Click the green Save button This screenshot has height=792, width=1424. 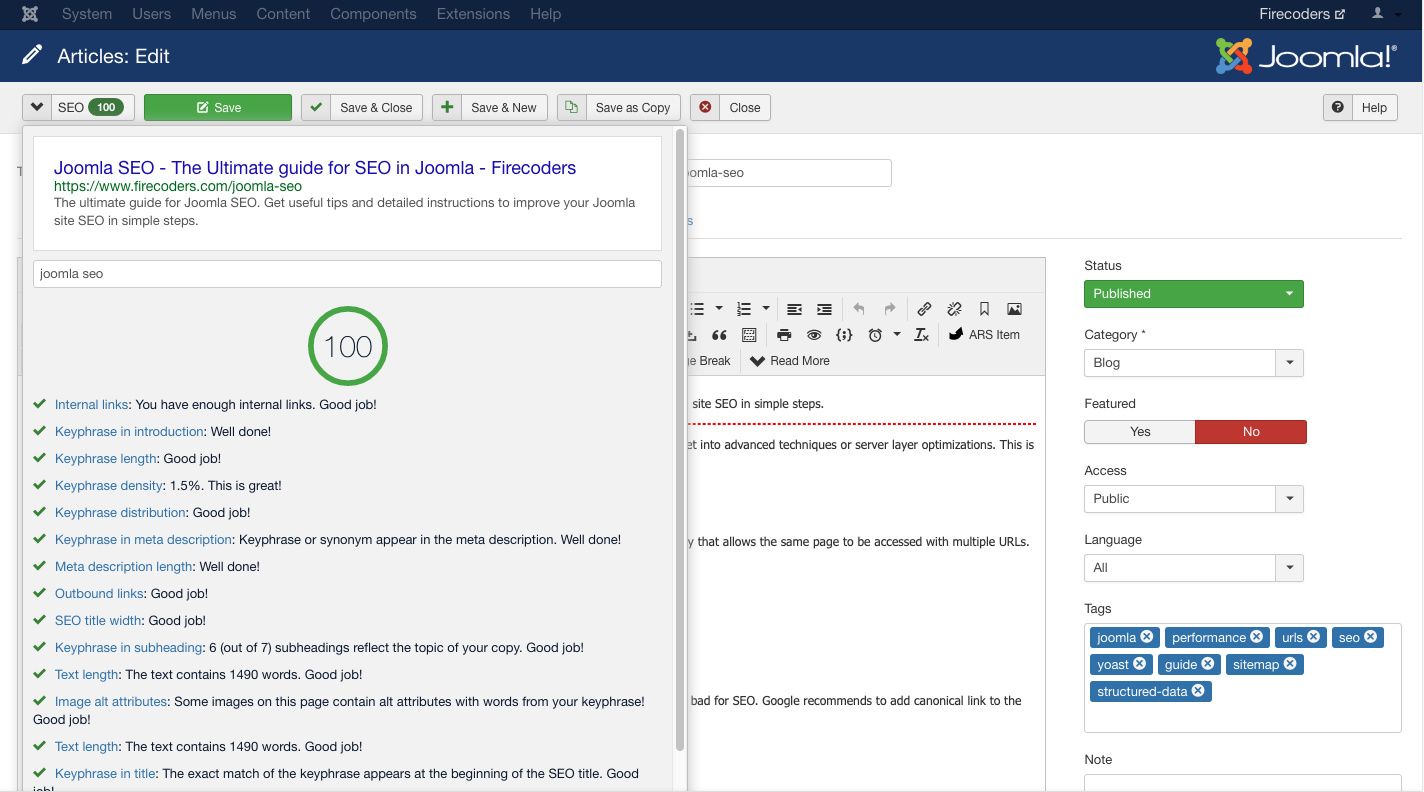pos(218,108)
